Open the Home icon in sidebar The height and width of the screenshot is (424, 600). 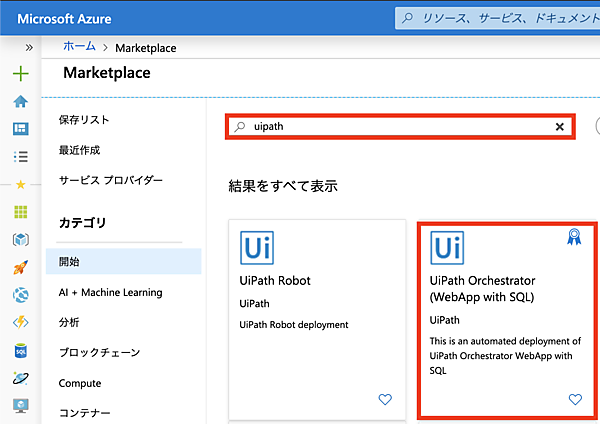[x=20, y=101]
